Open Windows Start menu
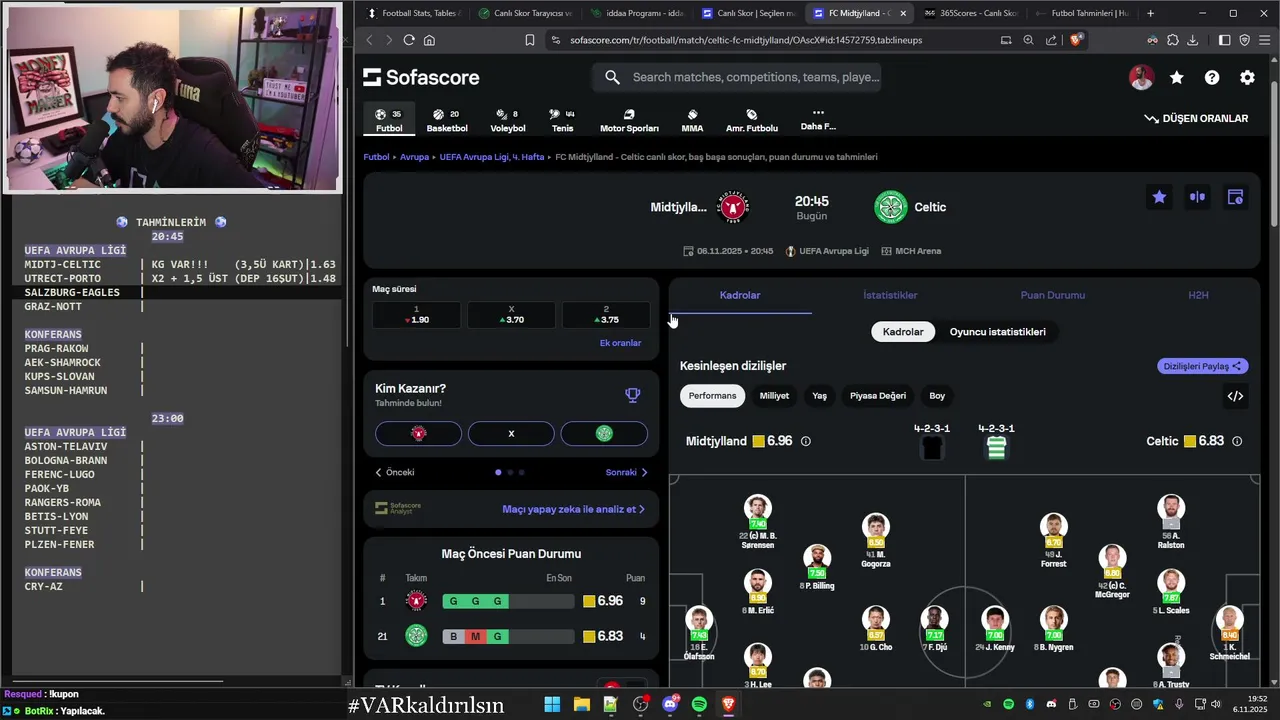Screen dimensions: 1280x720 [552, 704]
